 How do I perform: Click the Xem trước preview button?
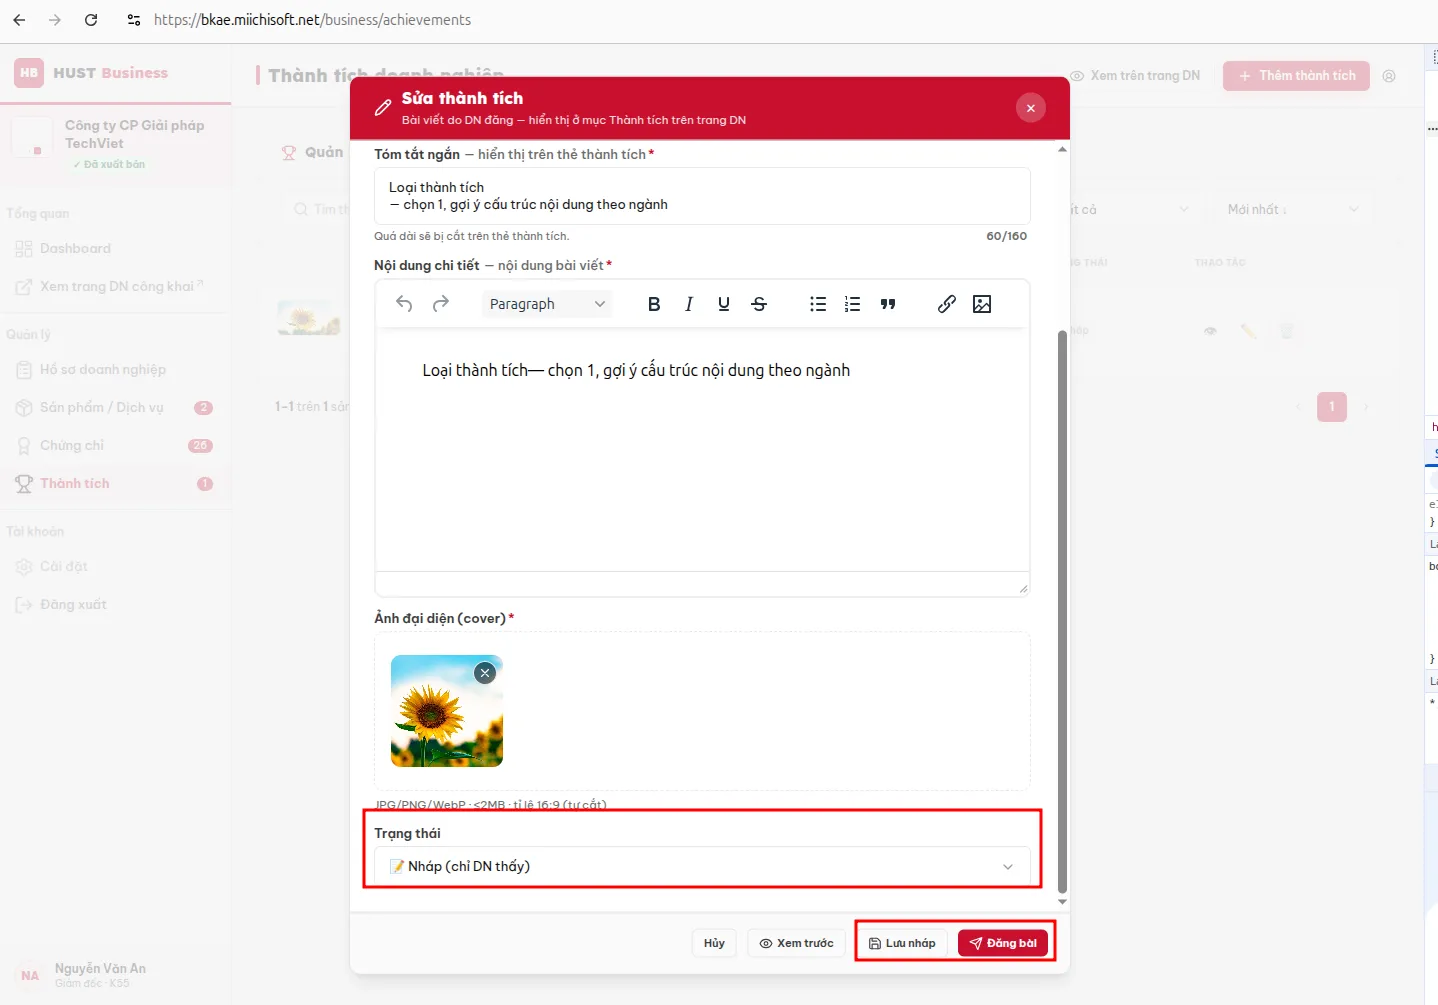(796, 943)
